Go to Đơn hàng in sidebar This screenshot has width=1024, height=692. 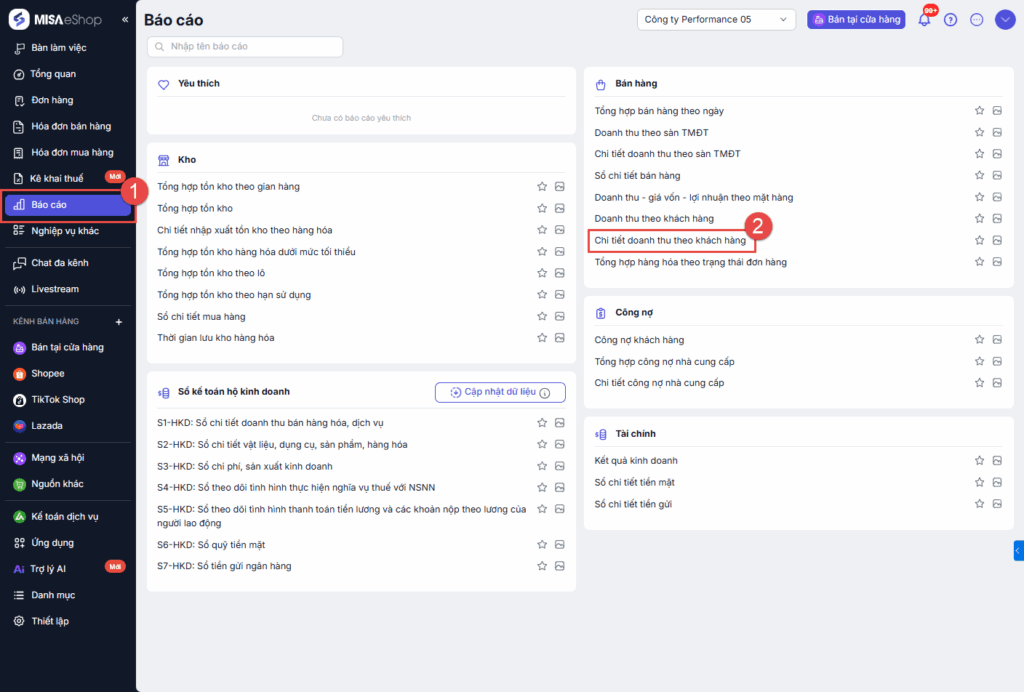(x=52, y=100)
